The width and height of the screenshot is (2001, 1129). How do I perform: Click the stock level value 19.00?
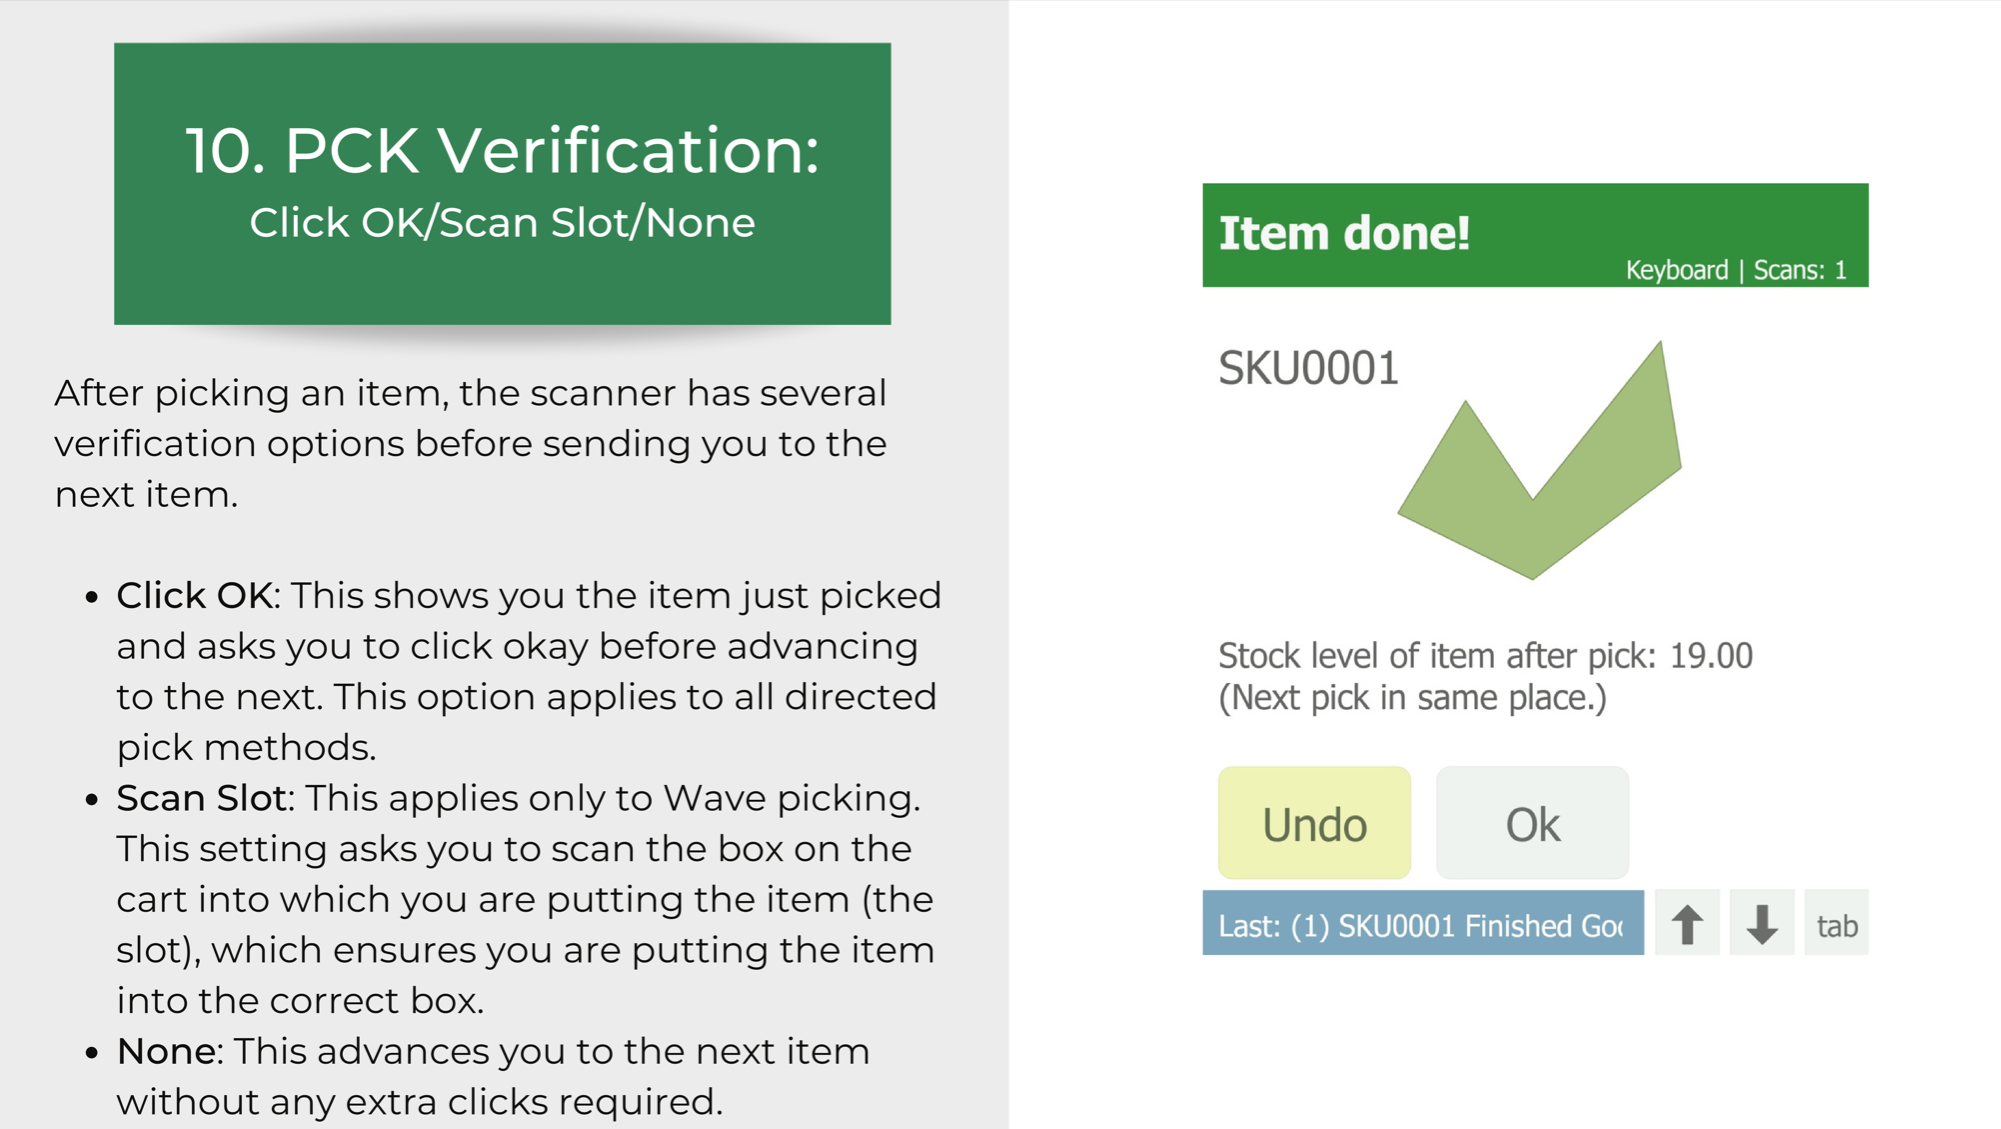pyautogui.click(x=1711, y=656)
